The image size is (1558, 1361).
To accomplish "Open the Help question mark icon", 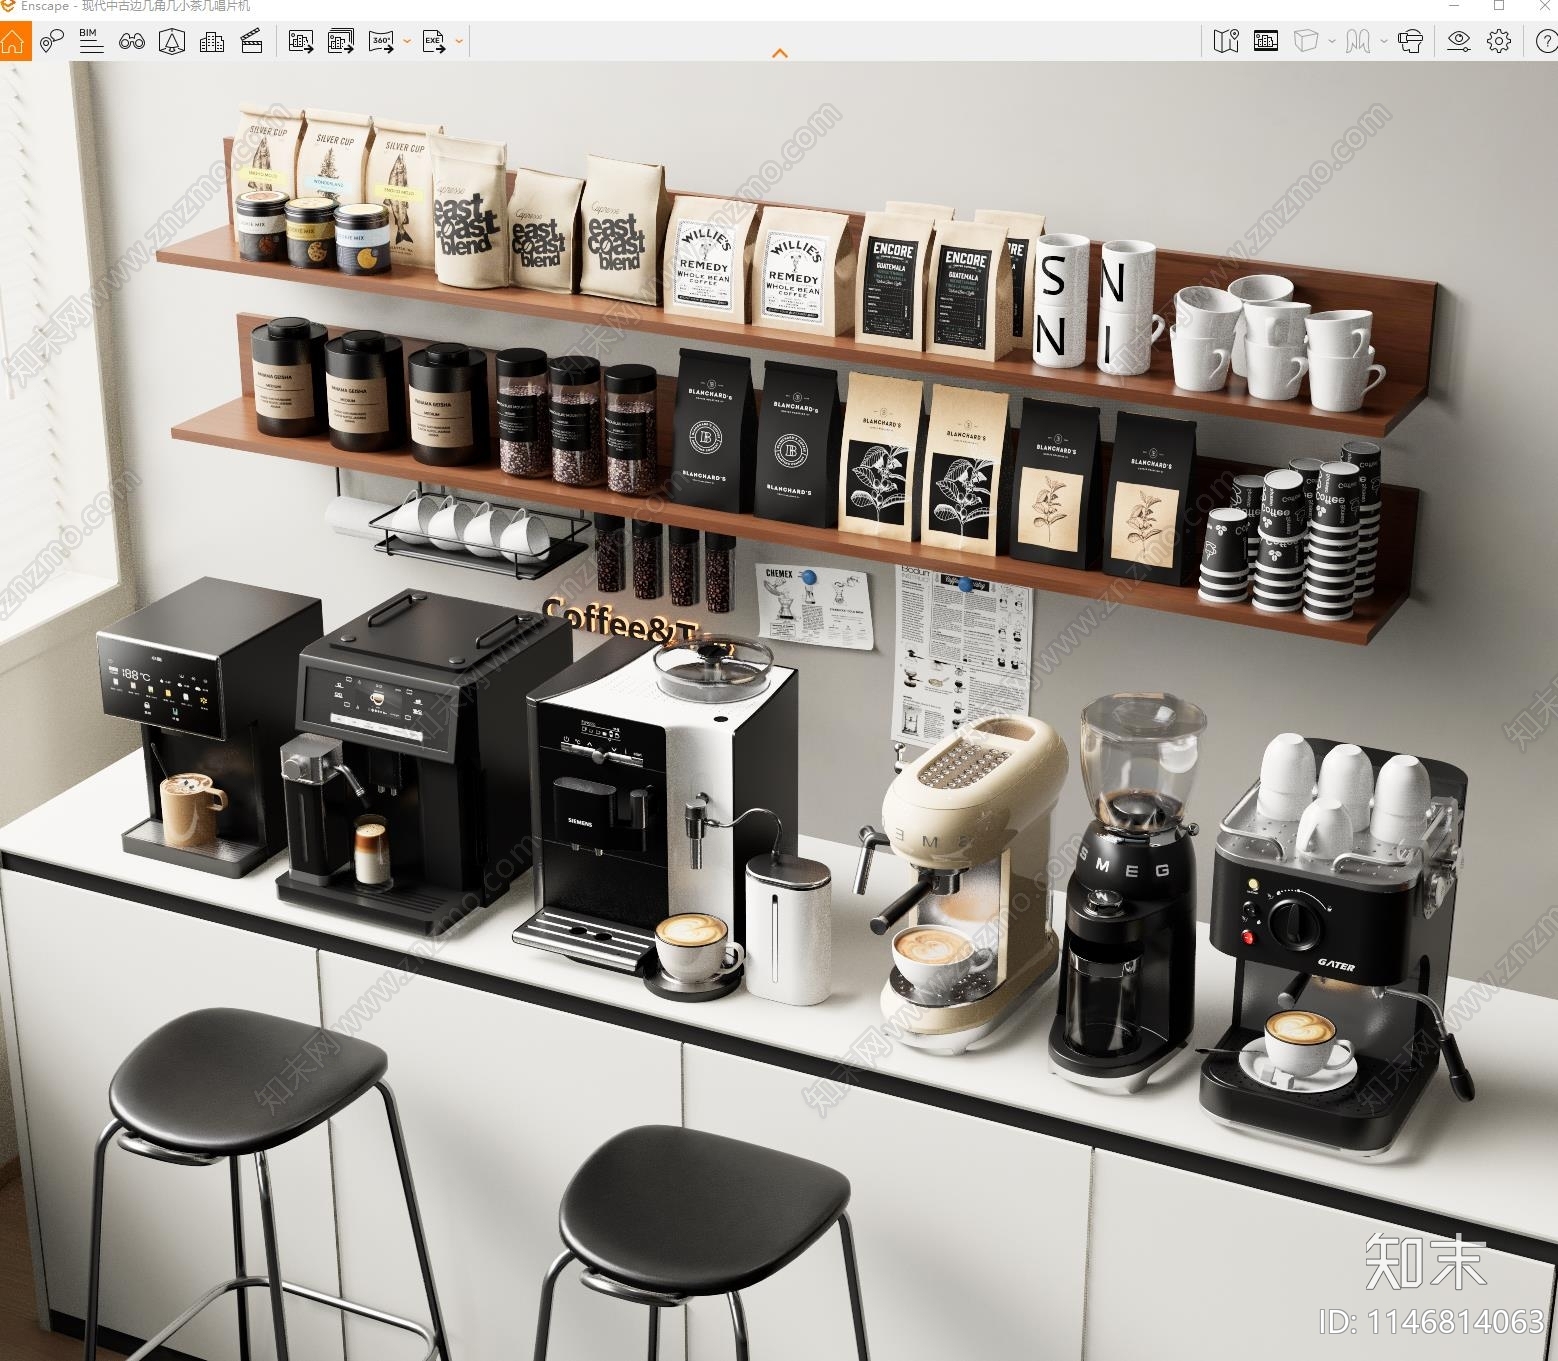I will coord(1546,41).
